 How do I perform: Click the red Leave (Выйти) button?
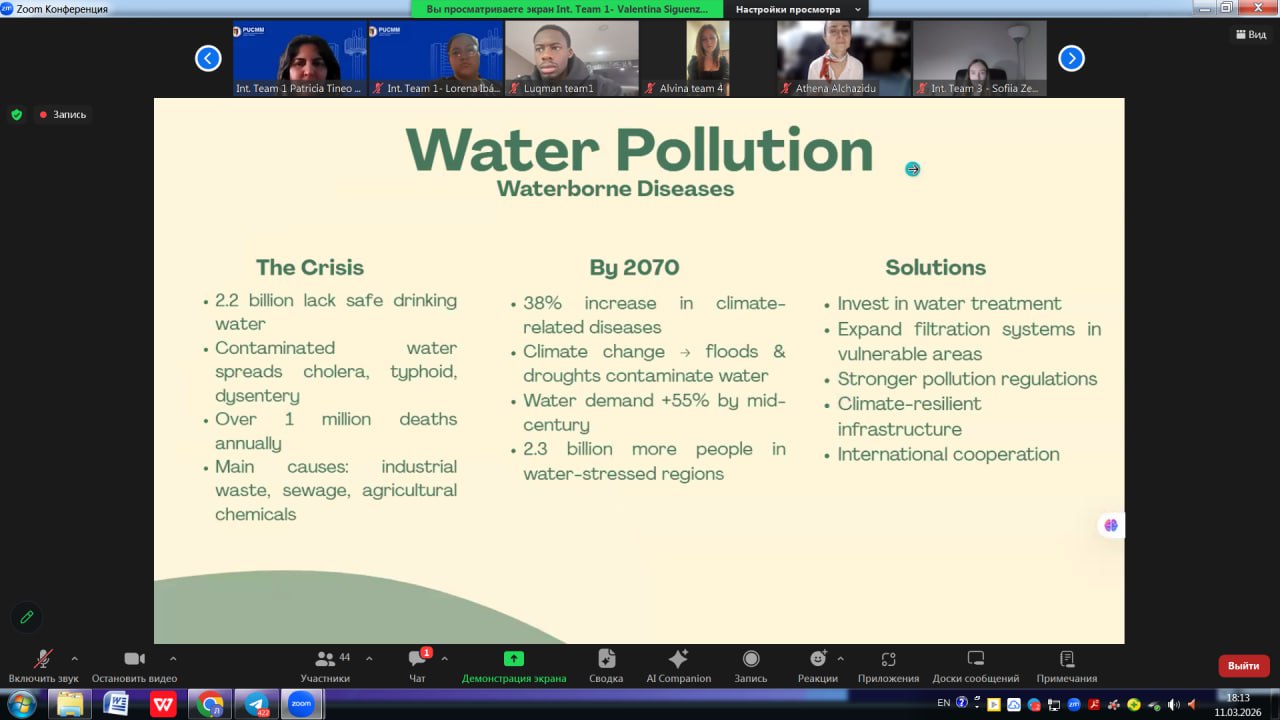click(1243, 666)
